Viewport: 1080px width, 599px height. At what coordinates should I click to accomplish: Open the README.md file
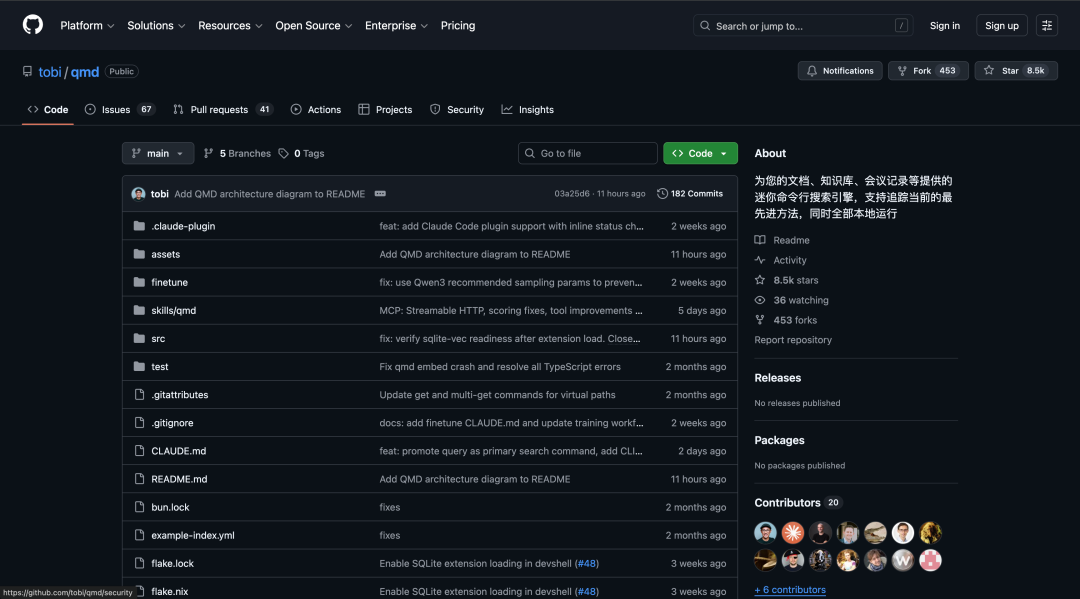tap(179, 479)
